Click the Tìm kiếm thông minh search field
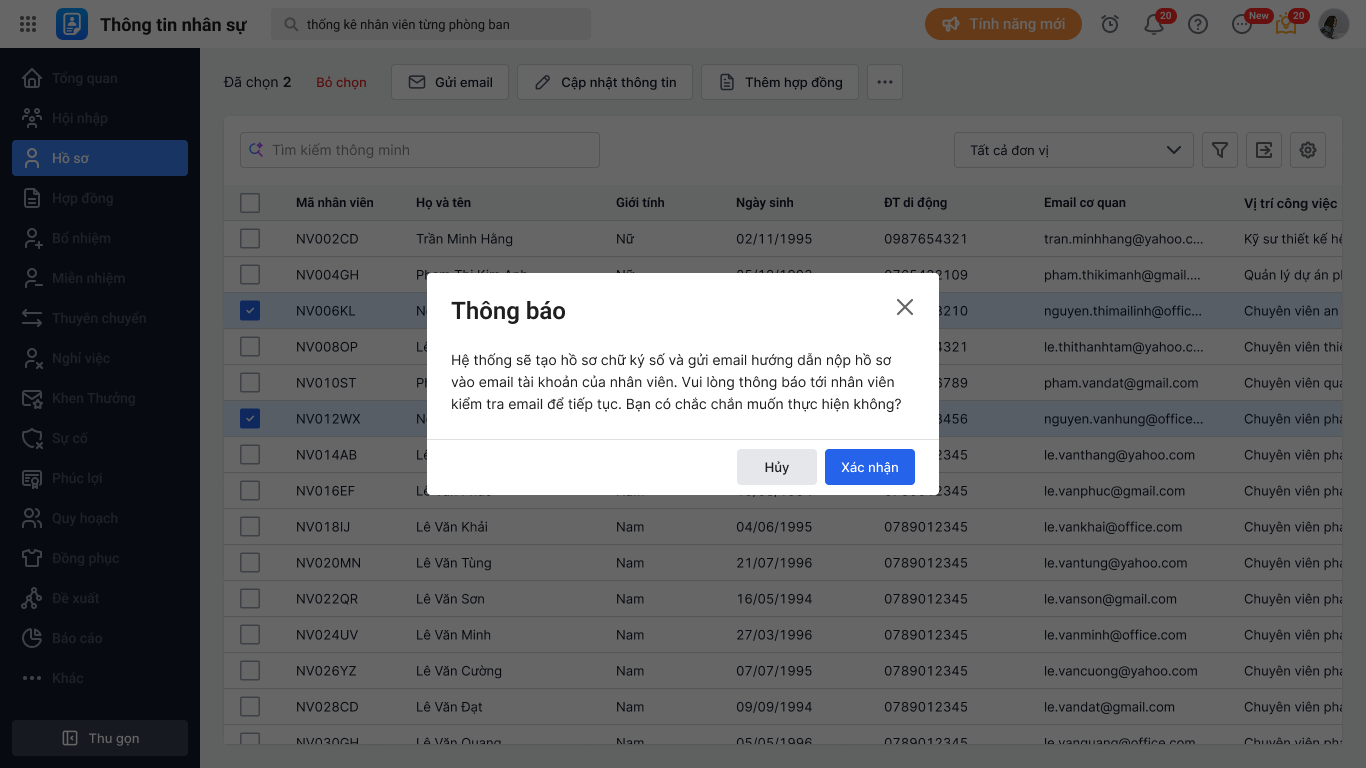Screen dimensions: 1366x768 click(x=420, y=150)
